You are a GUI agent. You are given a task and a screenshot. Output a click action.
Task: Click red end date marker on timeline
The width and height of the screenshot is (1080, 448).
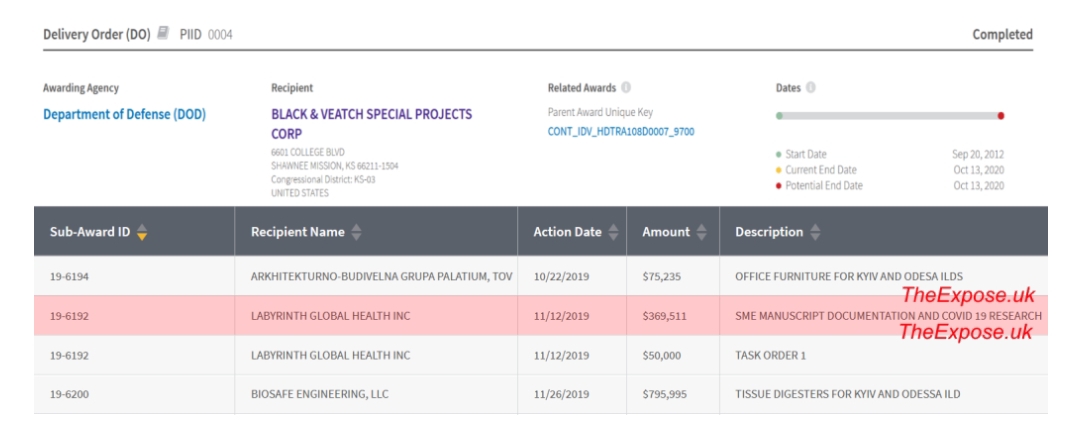pos(1001,116)
